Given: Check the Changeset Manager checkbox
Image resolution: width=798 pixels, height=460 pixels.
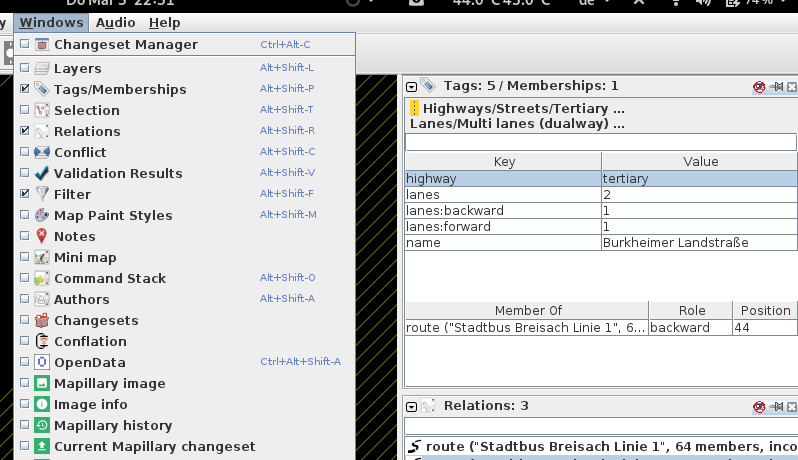Looking at the screenshot, I should pos(24,44).
